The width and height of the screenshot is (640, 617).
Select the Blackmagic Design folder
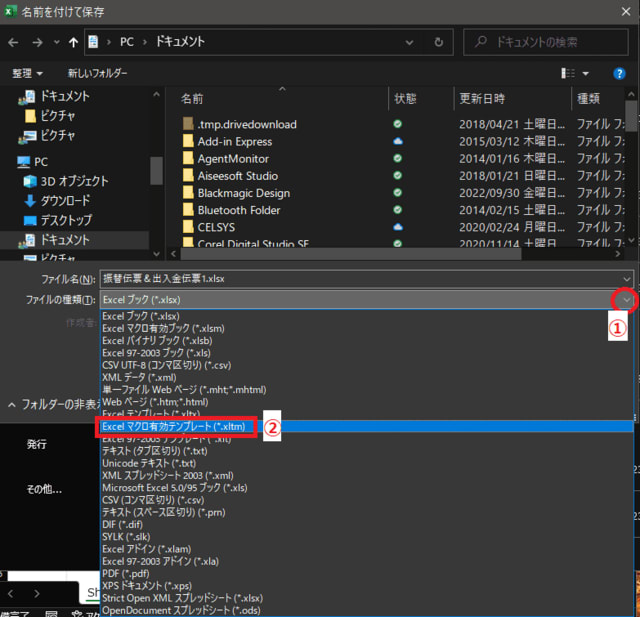click(243, 193)
